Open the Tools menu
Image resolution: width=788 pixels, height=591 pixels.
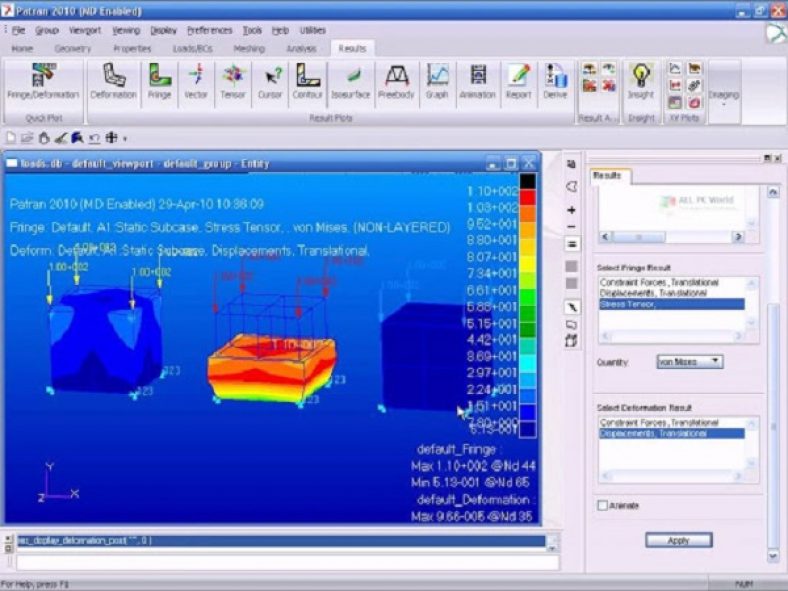click(252, 30)
